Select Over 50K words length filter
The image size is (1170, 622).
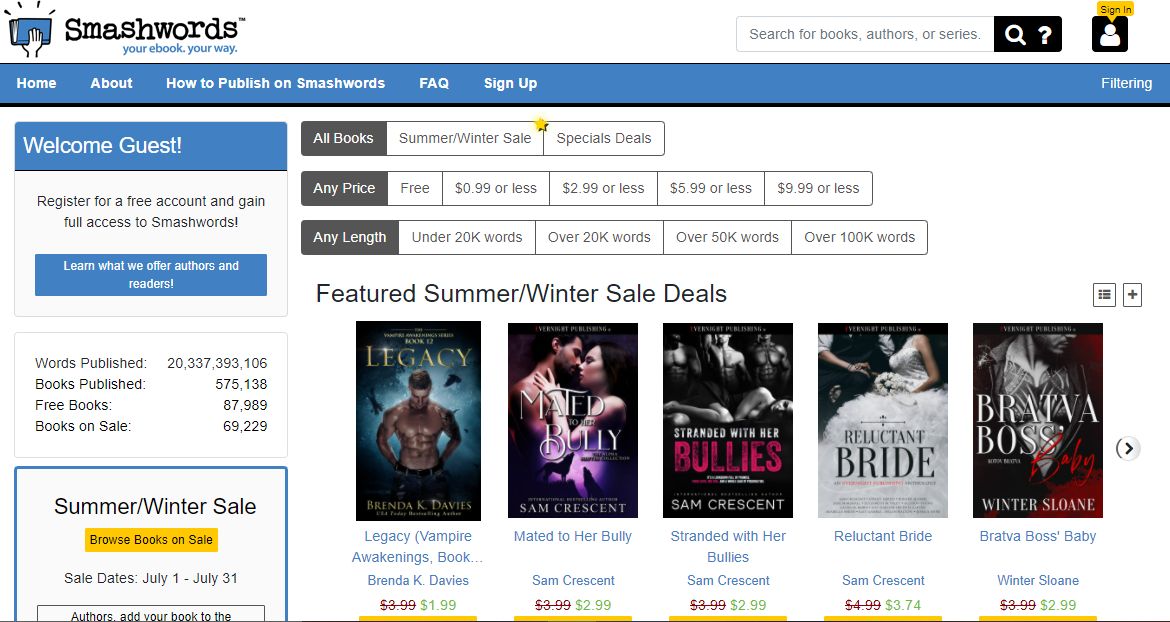pos(727,237)
